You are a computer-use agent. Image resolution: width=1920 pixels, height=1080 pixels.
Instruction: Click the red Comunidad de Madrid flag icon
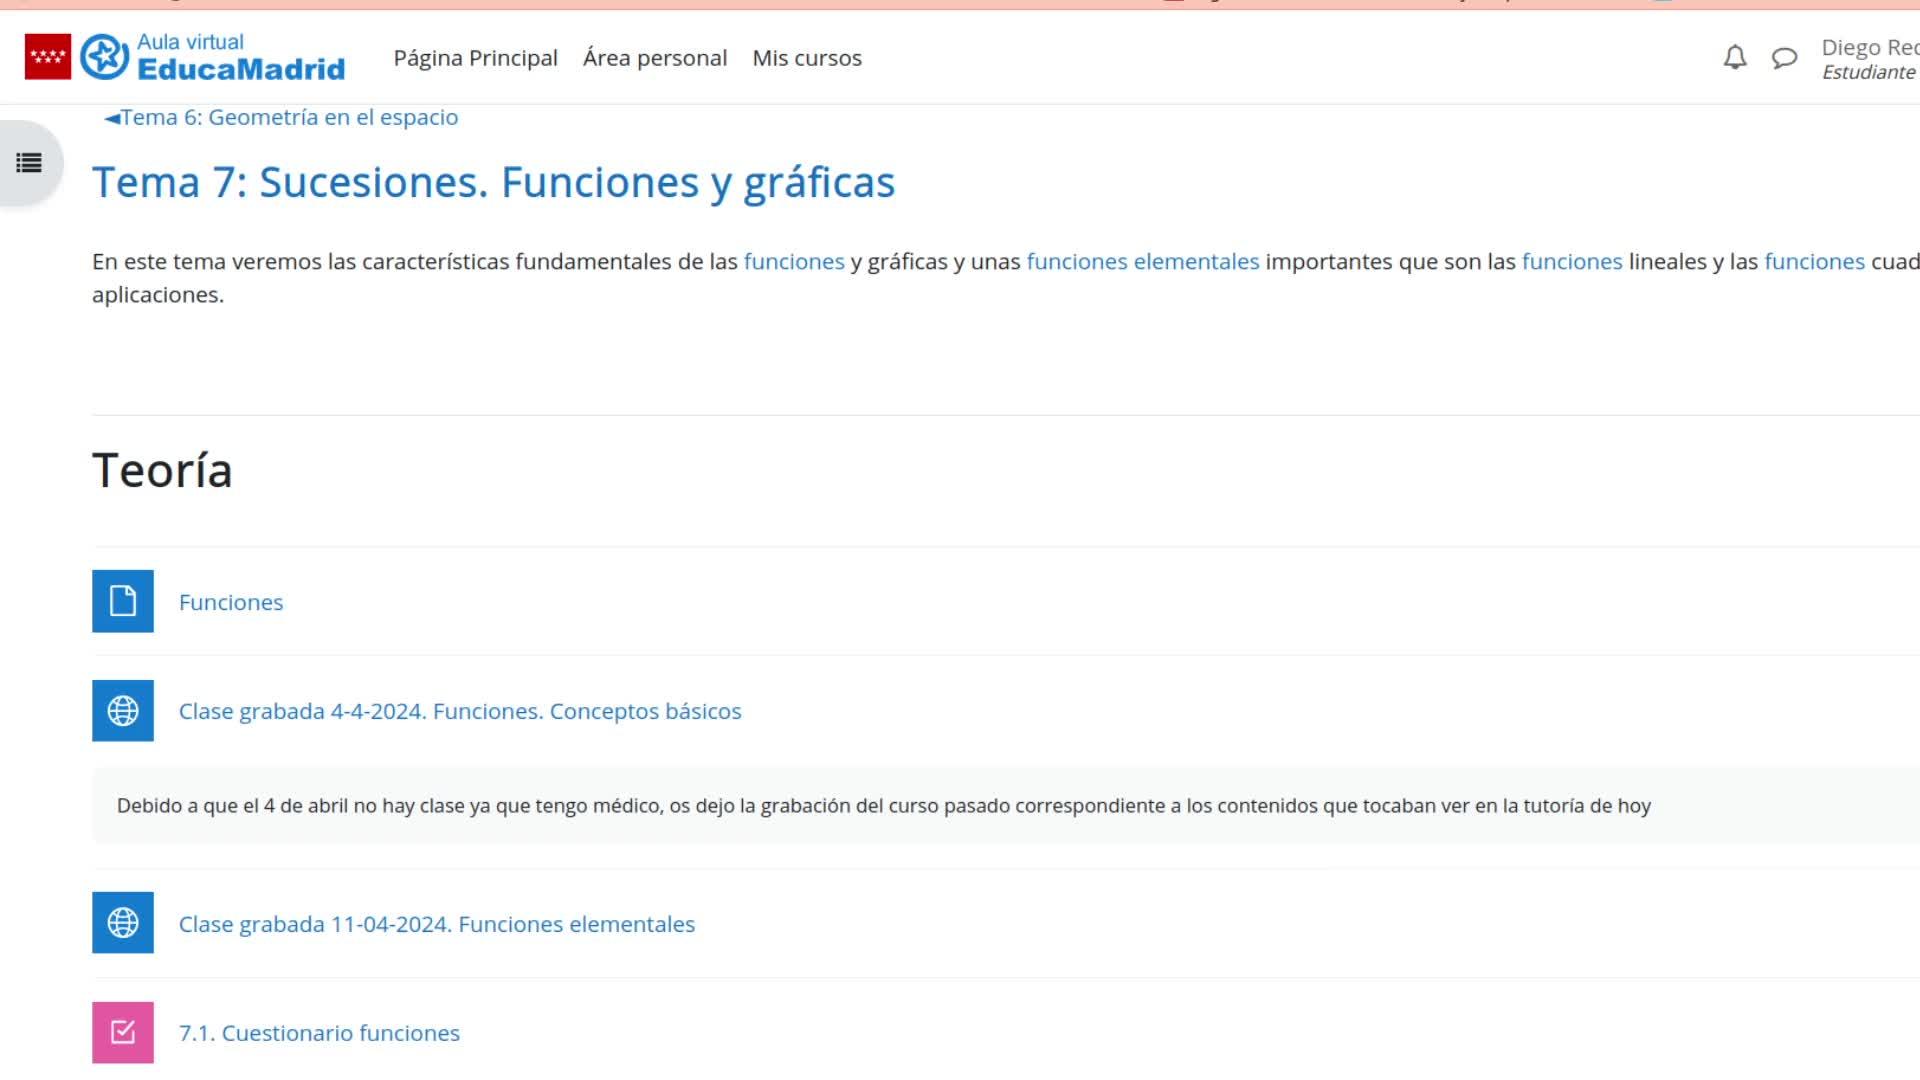pos(48,57)
